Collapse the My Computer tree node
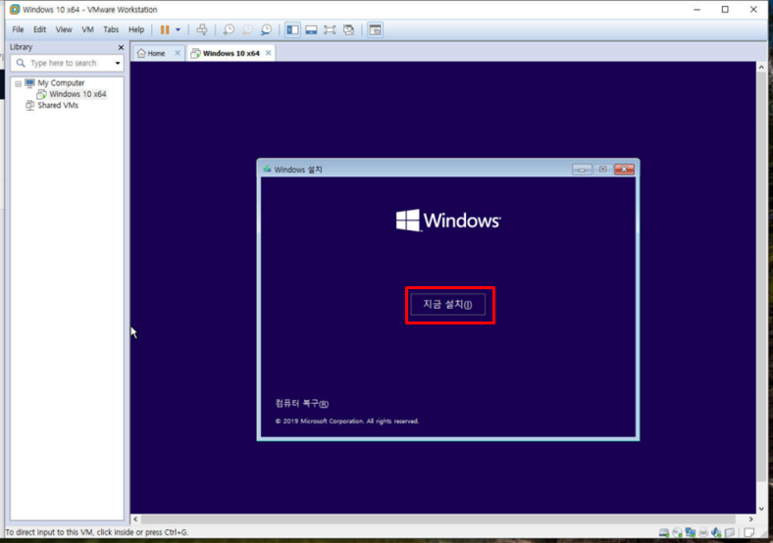 18,83
